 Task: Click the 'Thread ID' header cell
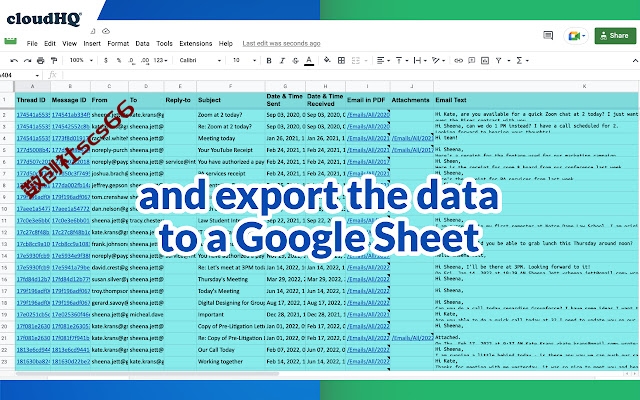pos(32,100)
